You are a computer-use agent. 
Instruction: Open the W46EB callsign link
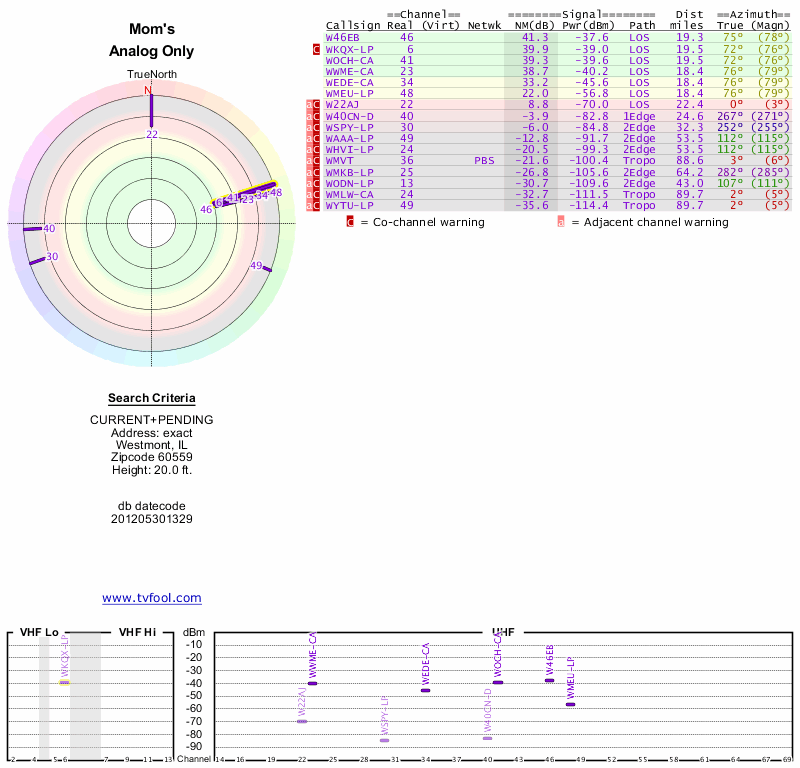point(342,37)
